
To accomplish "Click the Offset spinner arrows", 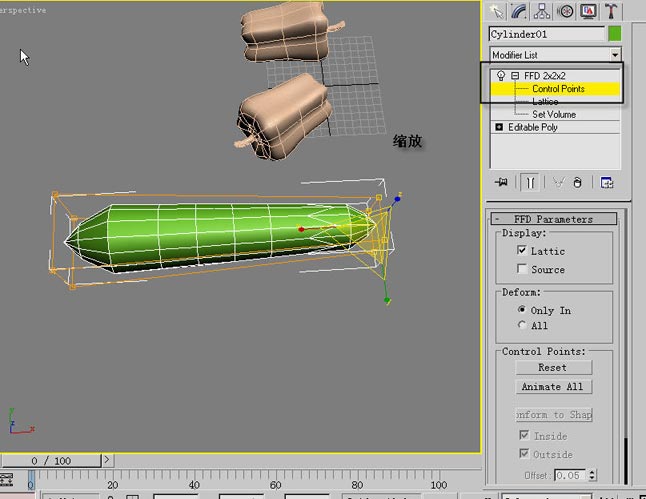I will [592, 476].
